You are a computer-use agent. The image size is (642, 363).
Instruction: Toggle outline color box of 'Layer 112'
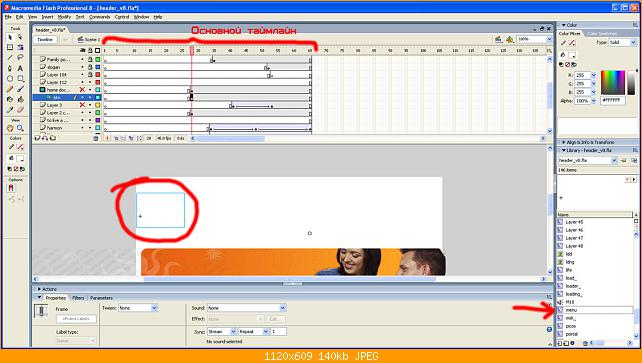point(97,82)
